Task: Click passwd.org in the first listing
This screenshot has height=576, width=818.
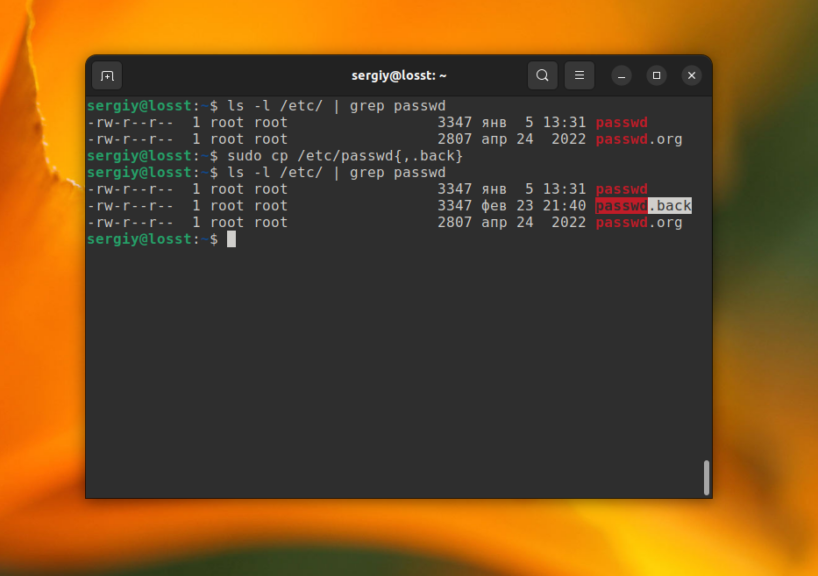Action: pyautogui.click(x=638, y=139)
